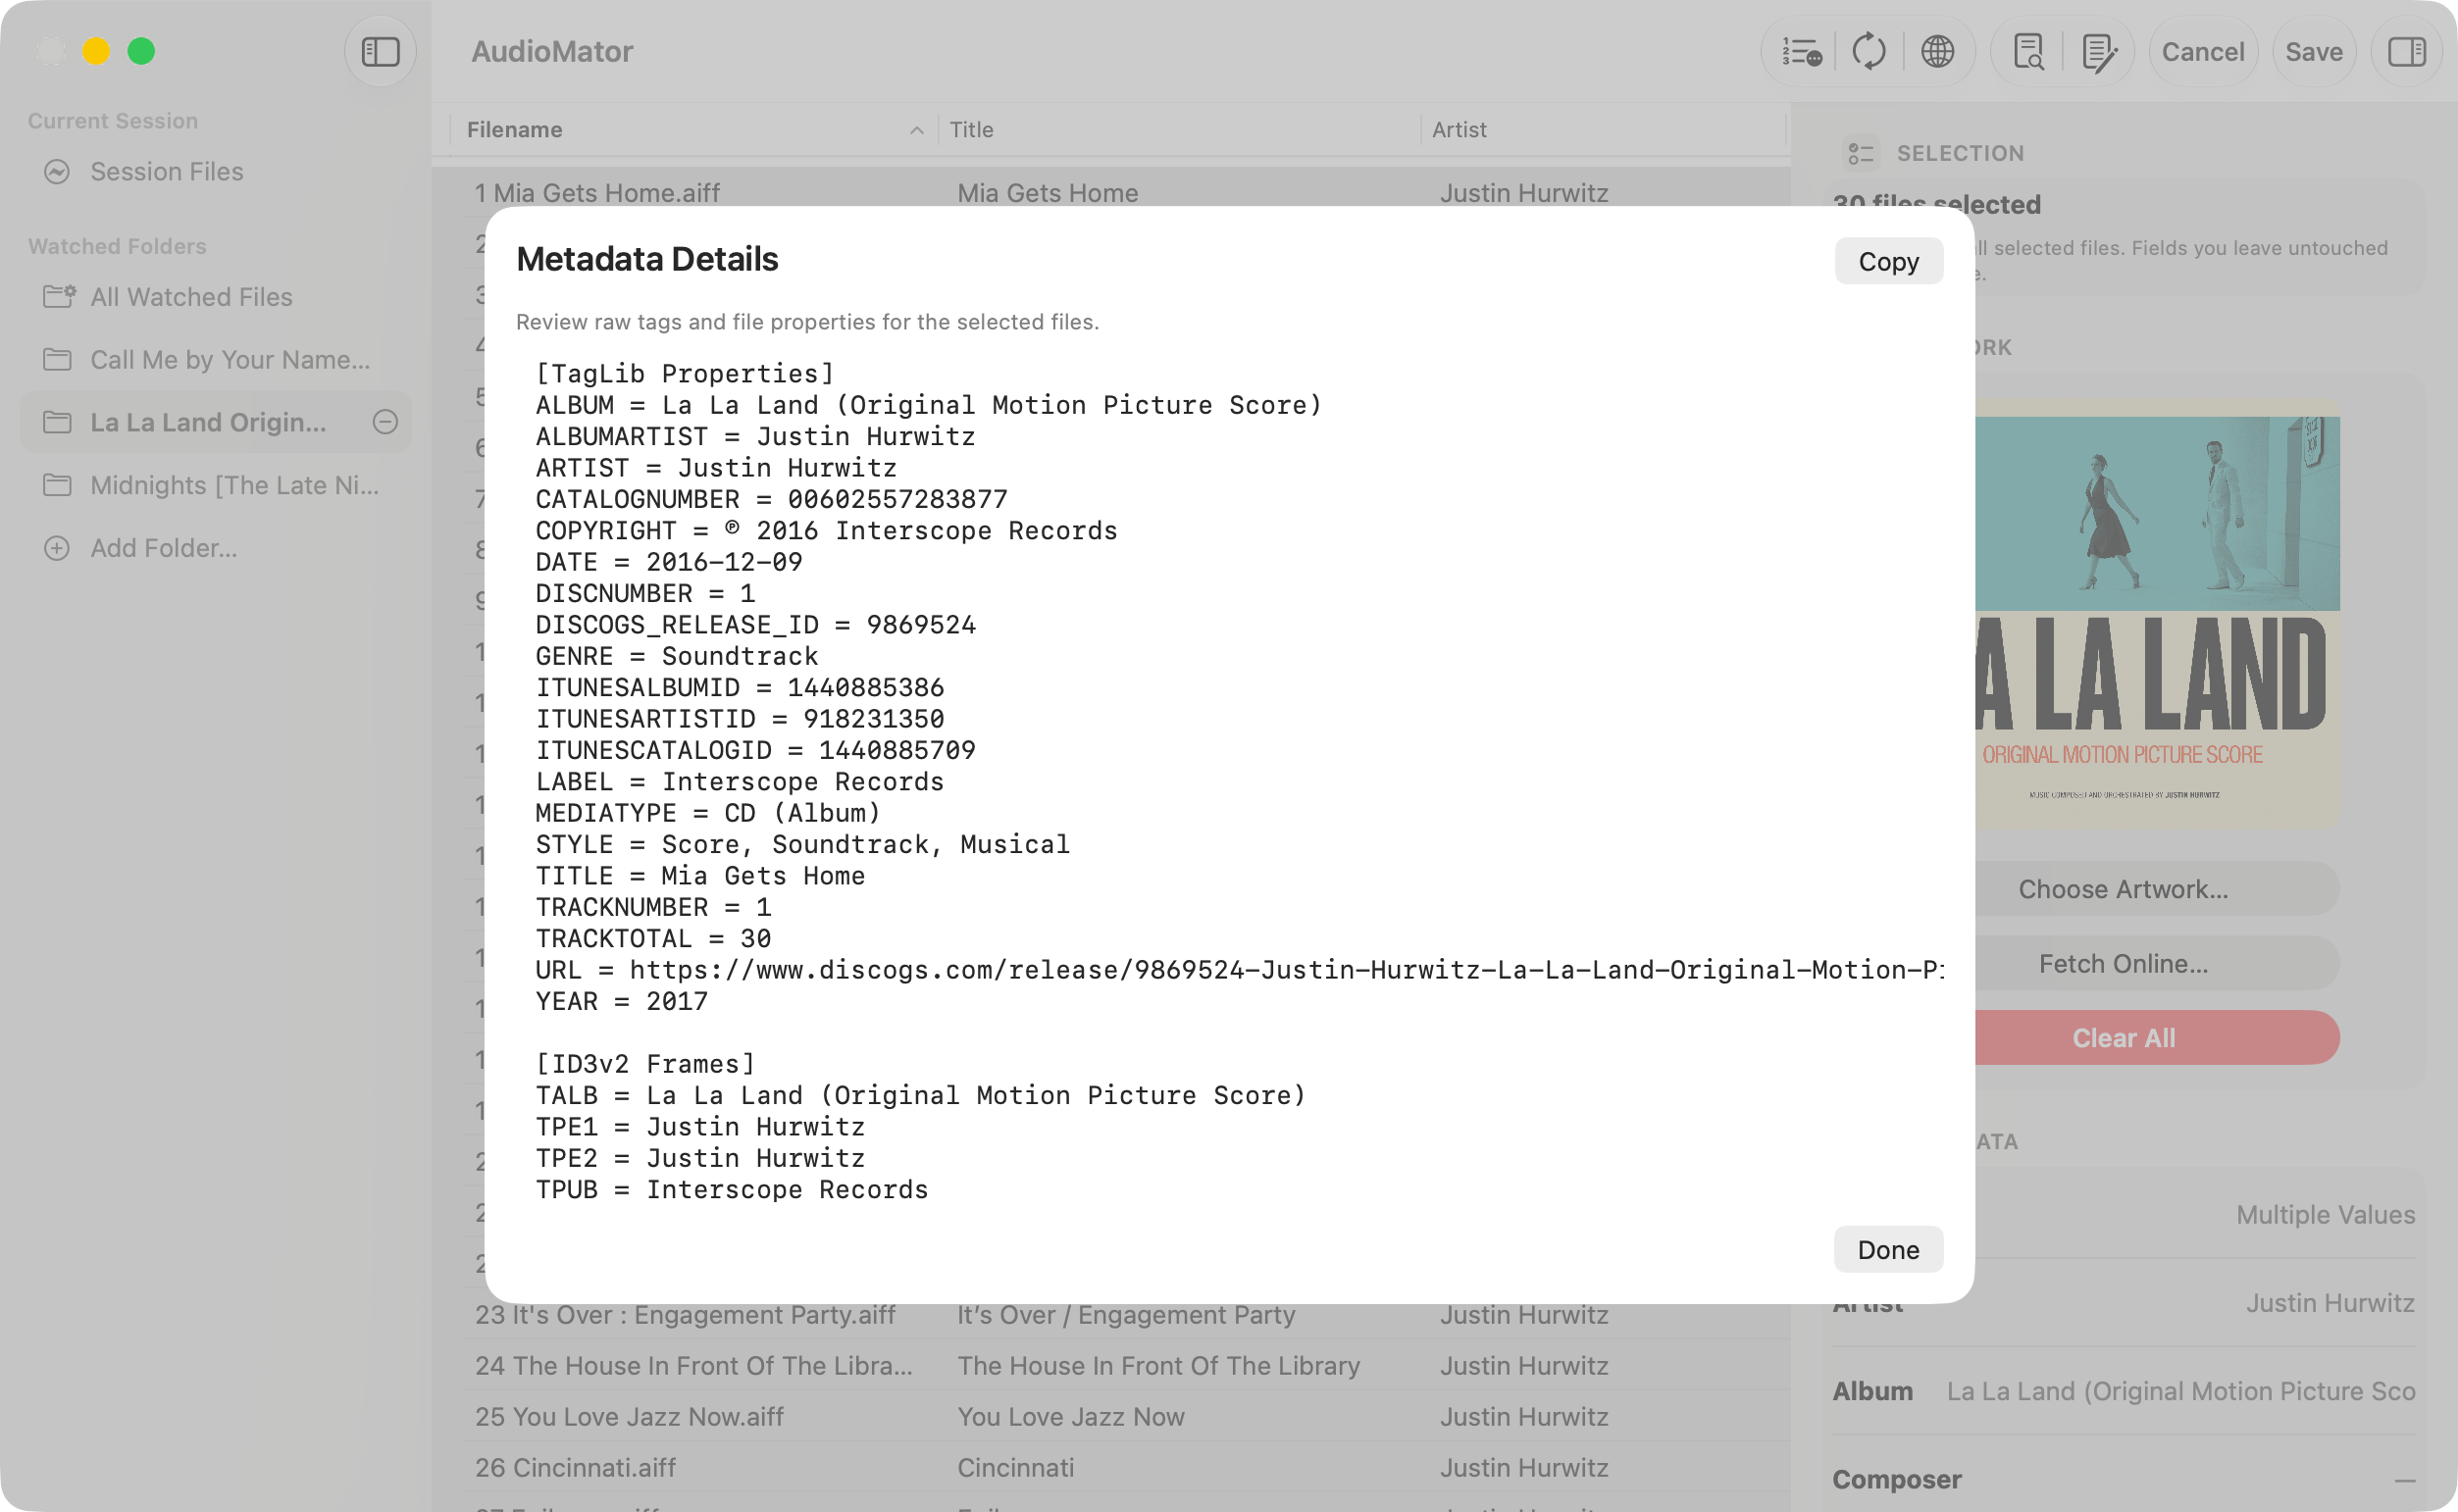
Task: Click the La La Land album artwork
Action: pos(2157,614)
